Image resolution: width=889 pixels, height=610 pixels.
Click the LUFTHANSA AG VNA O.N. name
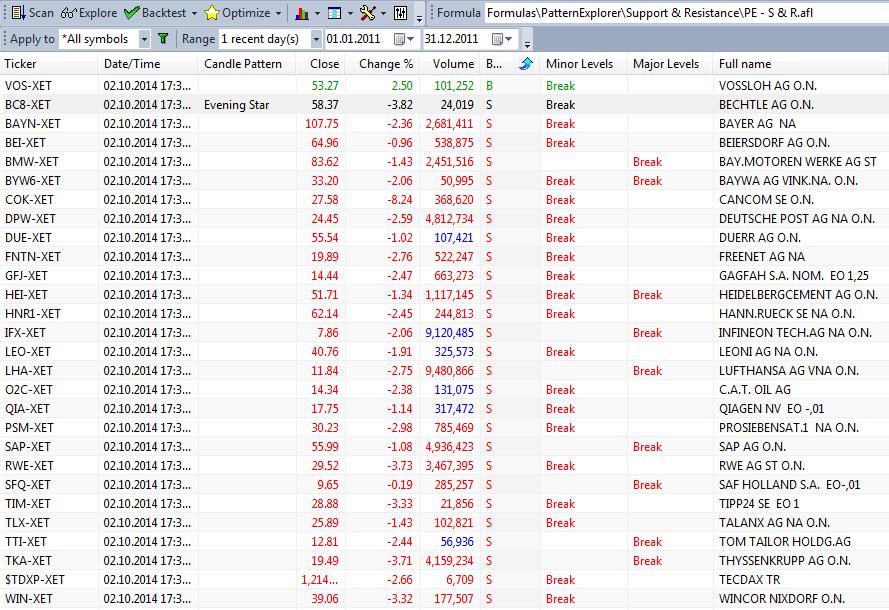coord(789,371)
